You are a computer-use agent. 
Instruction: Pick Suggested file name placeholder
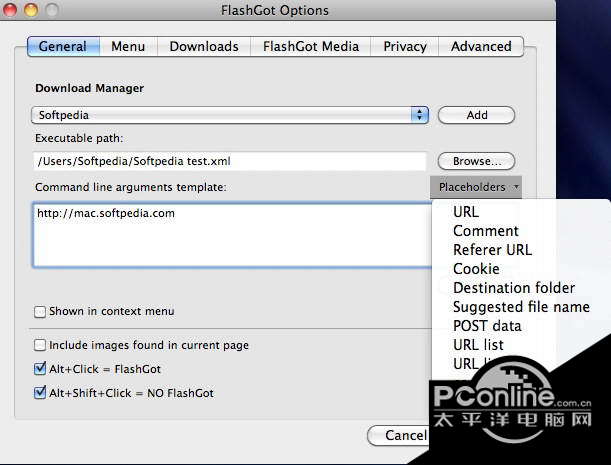click(521, 307)
